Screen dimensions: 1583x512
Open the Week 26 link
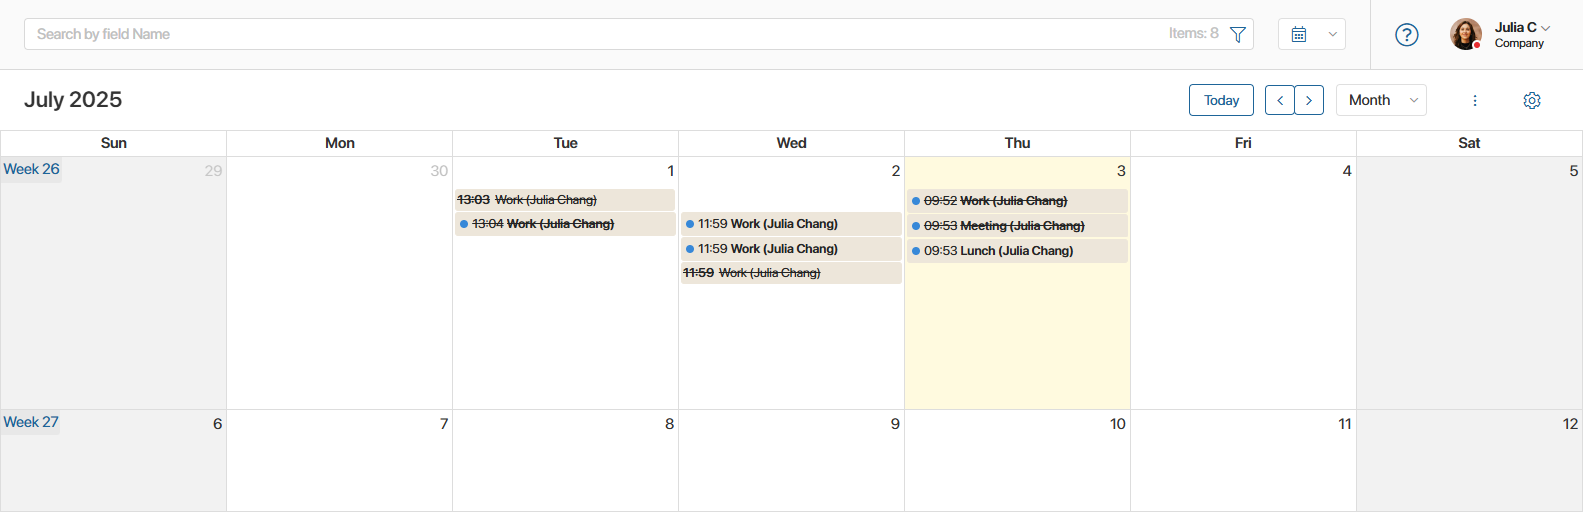[31, 169]
